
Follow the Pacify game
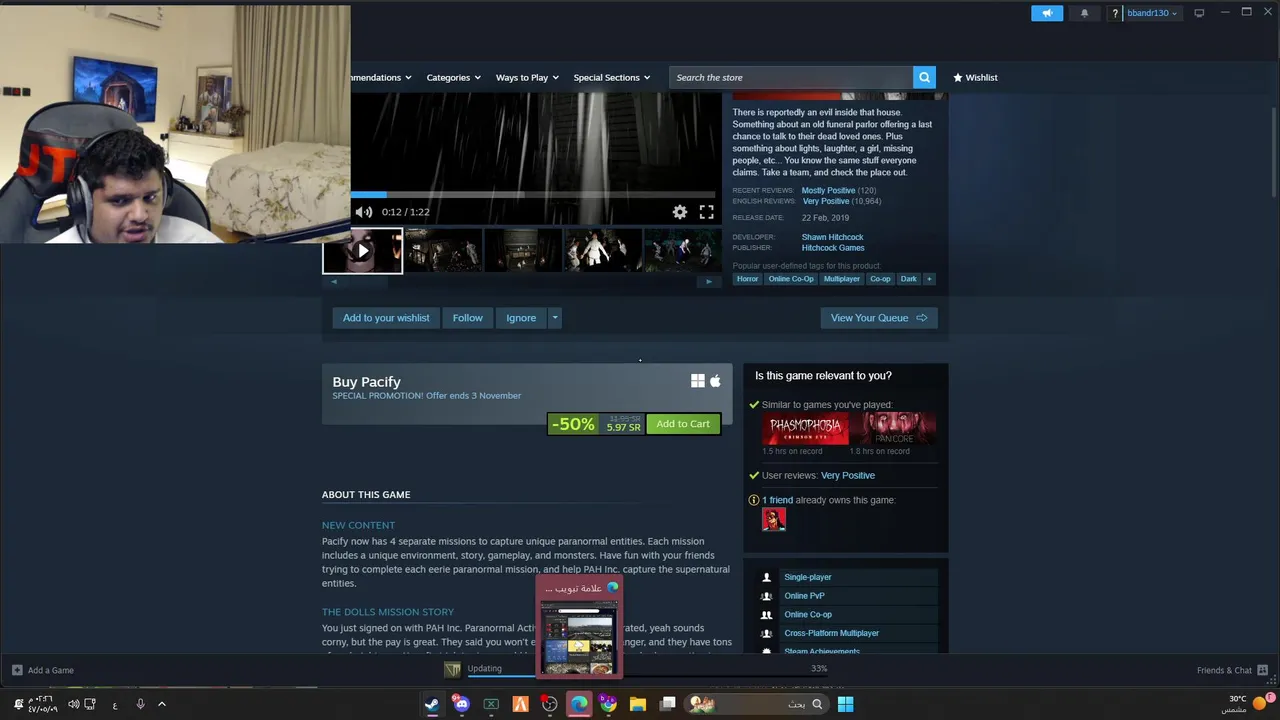(467, 318)
